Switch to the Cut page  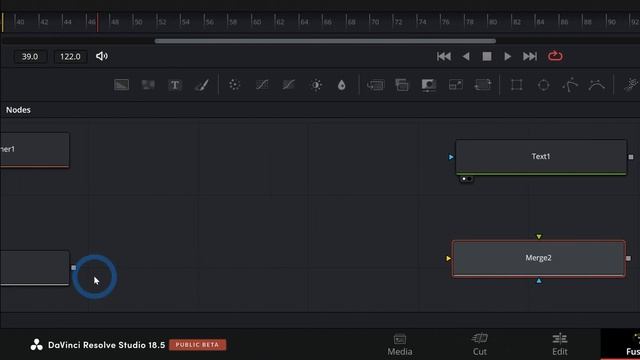480,345
